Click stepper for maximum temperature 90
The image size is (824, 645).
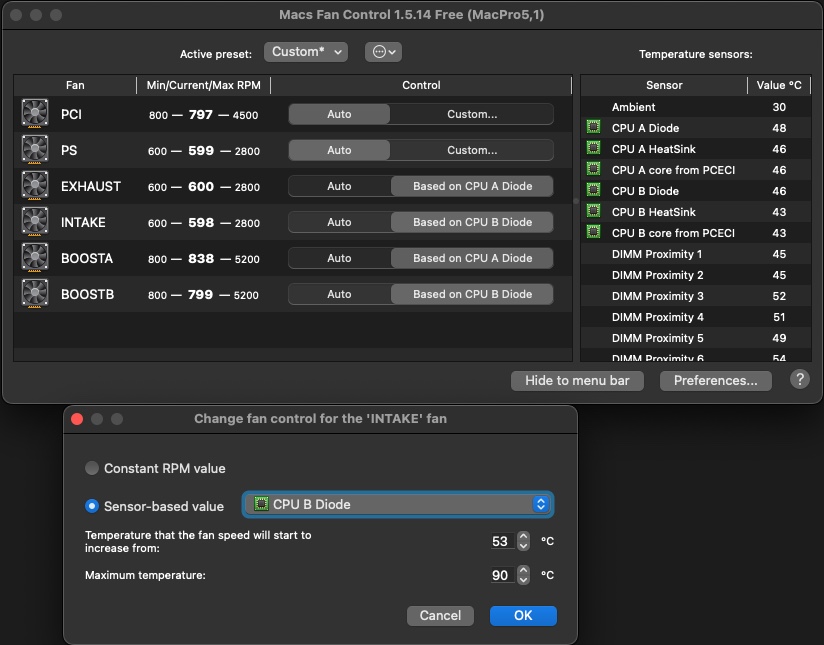click(523, 575)
